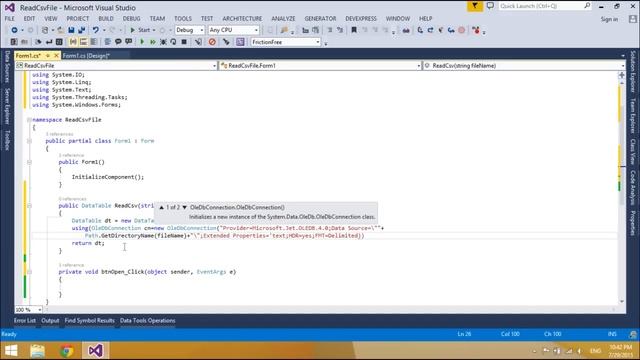
Task: Click the second highlighted yellow toolbar toggle
Action: (83, 42)
